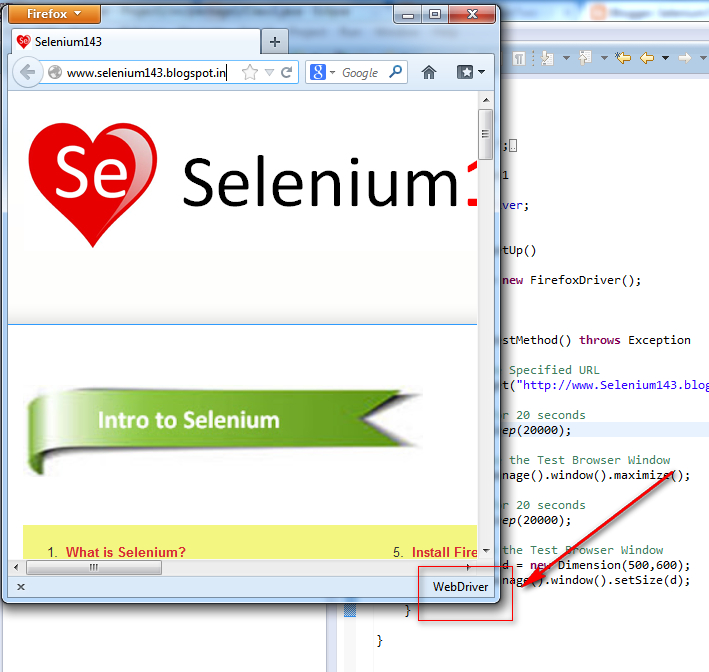Select the Selenium143 browser tab
Screen dimensions: 709x672
[x=136, y=42]
